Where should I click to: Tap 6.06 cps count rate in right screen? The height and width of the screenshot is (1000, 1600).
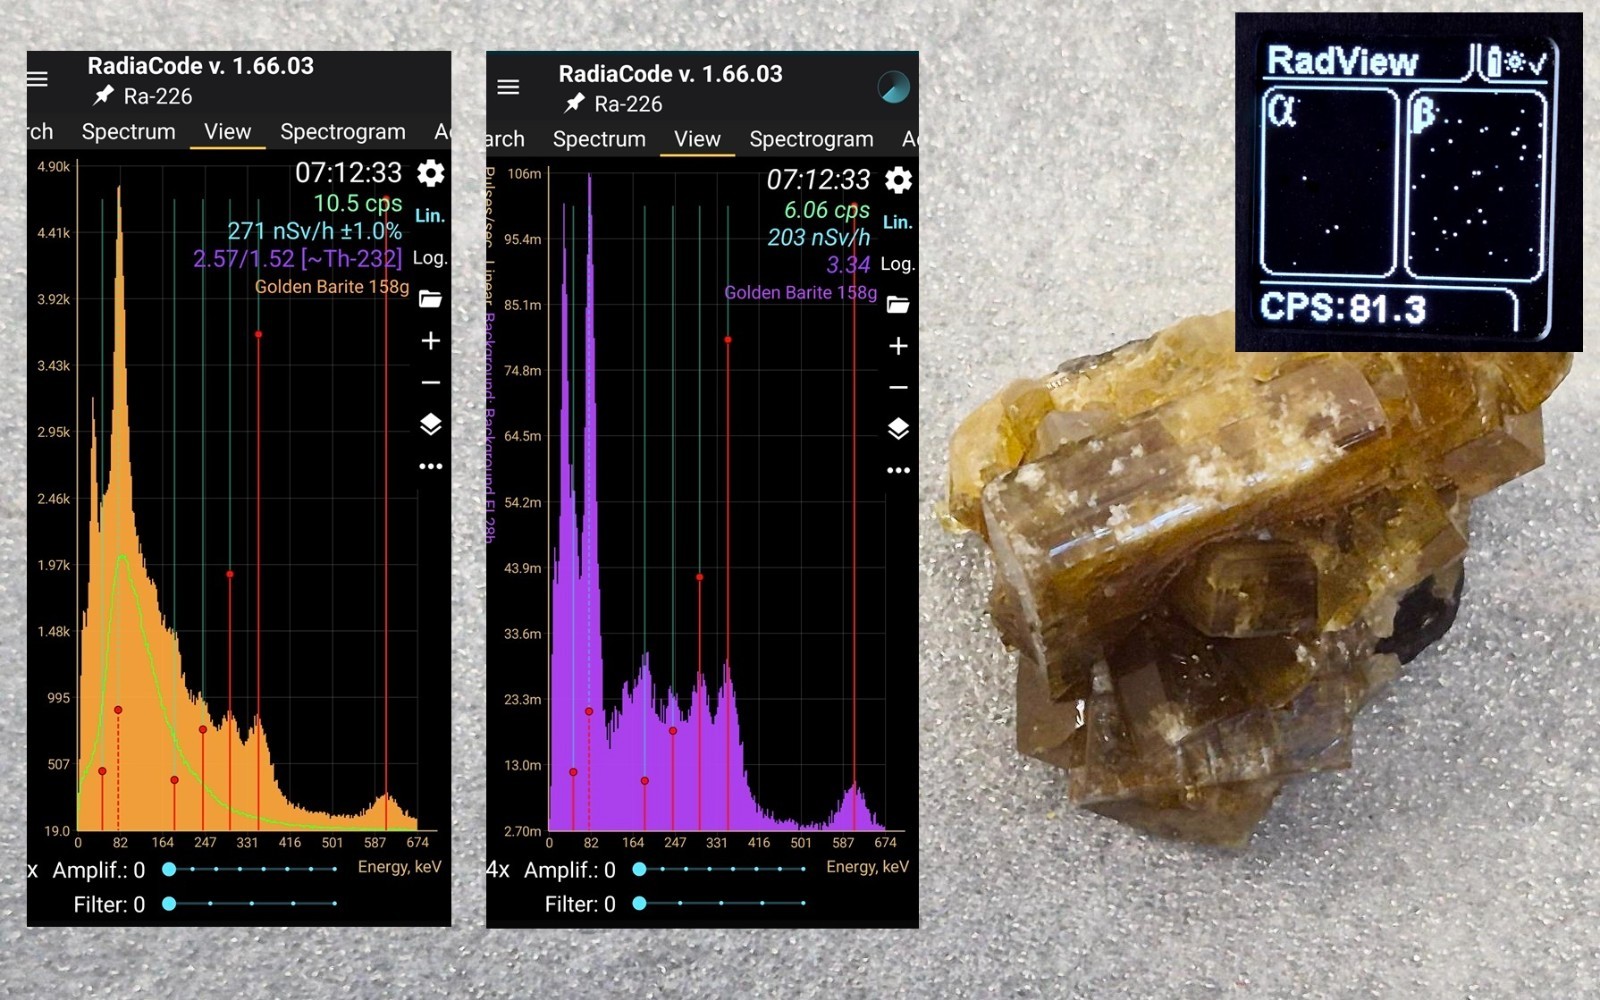pos(827,211)
